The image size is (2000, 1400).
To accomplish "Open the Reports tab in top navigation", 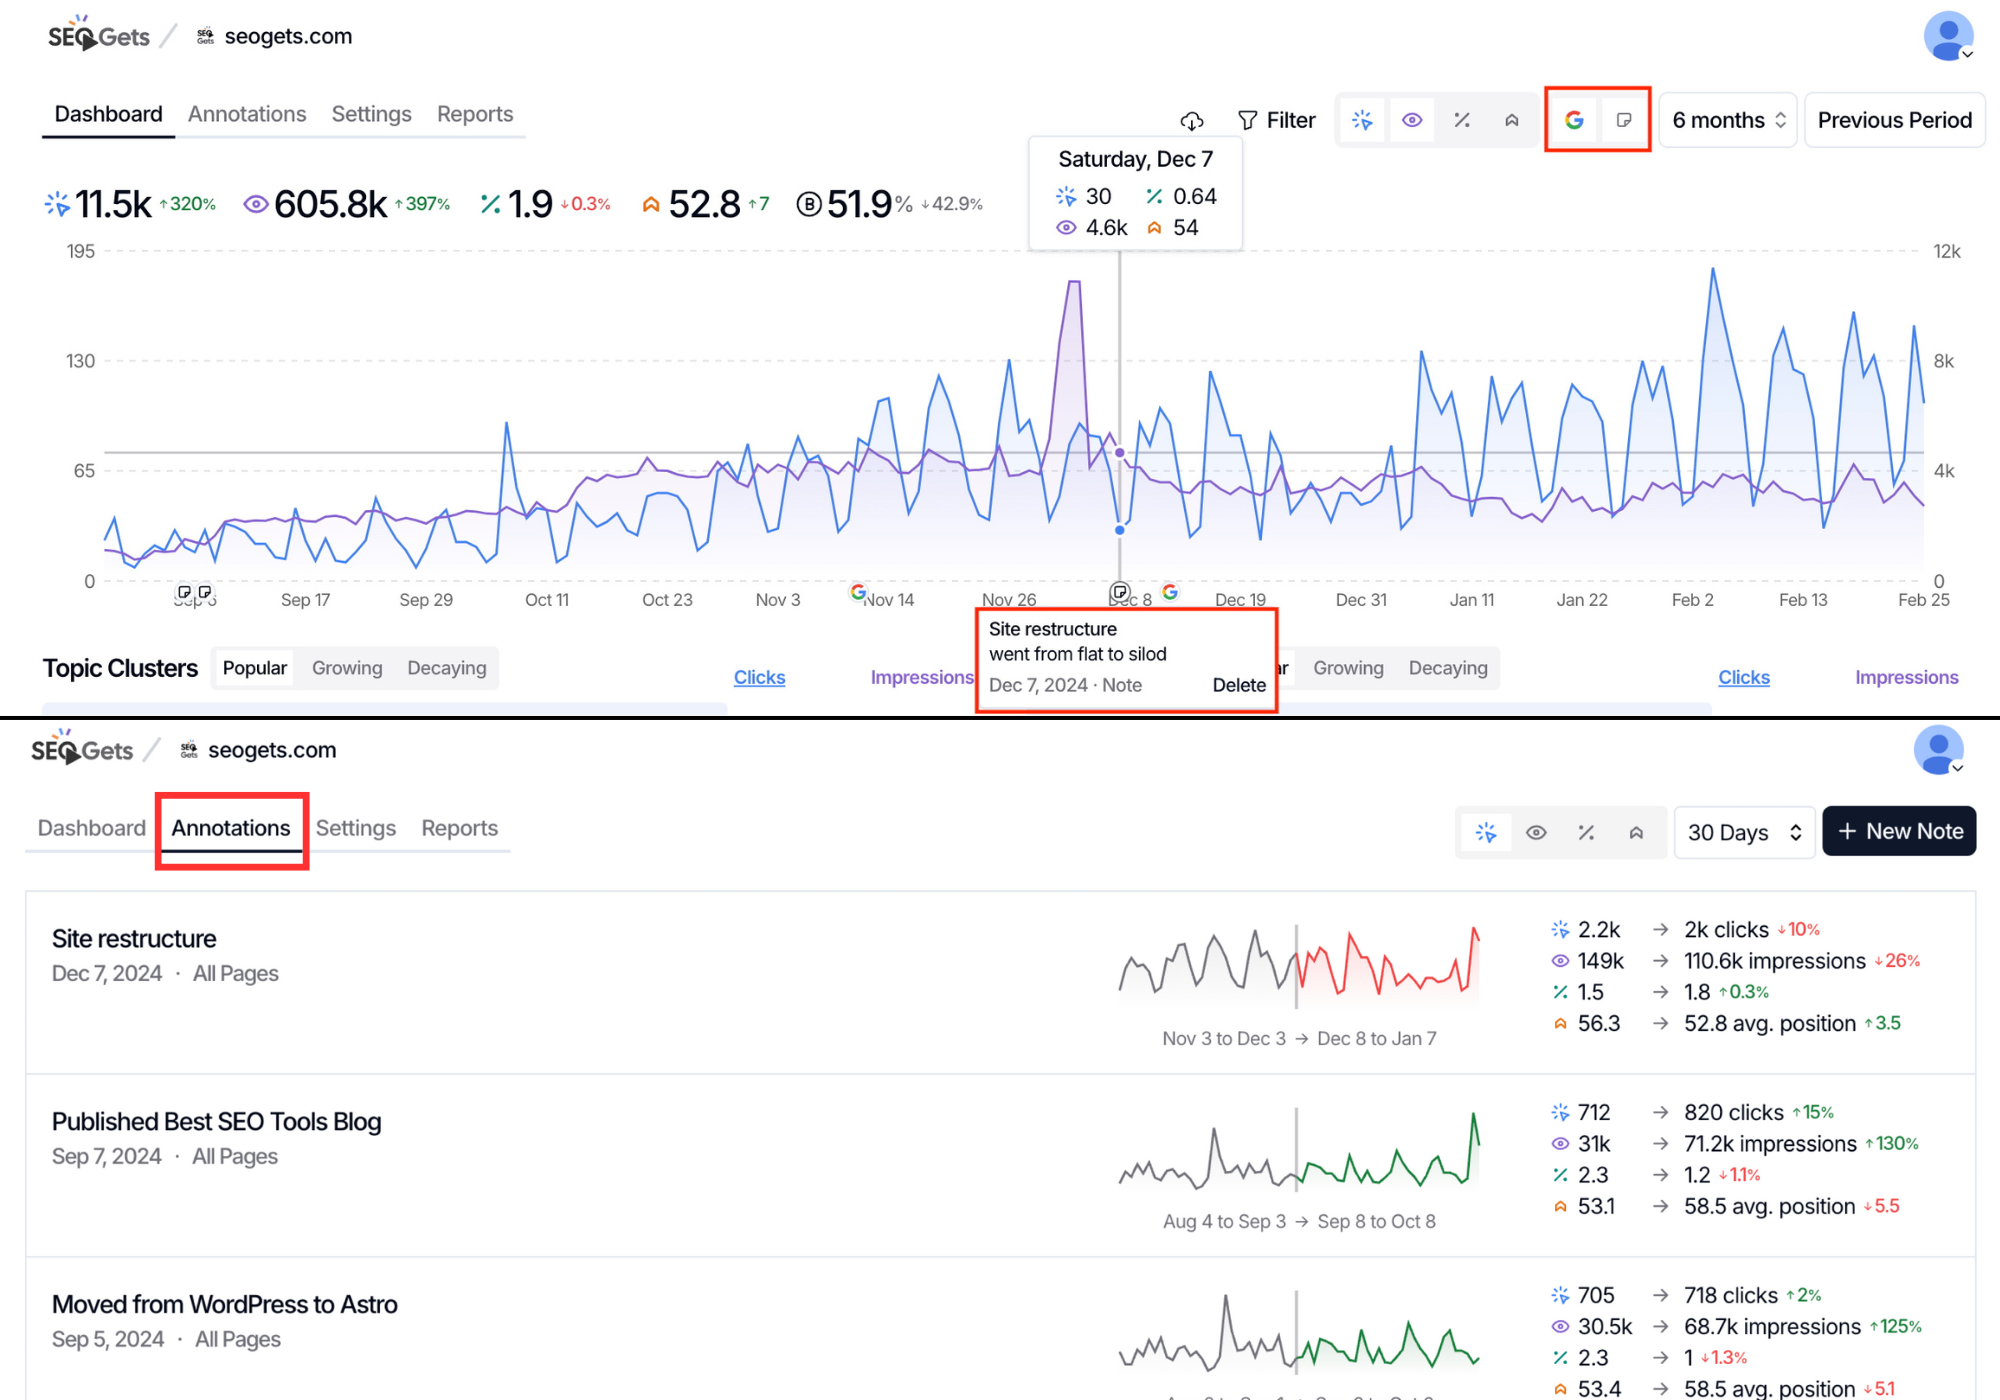I will tap(474, 114).
